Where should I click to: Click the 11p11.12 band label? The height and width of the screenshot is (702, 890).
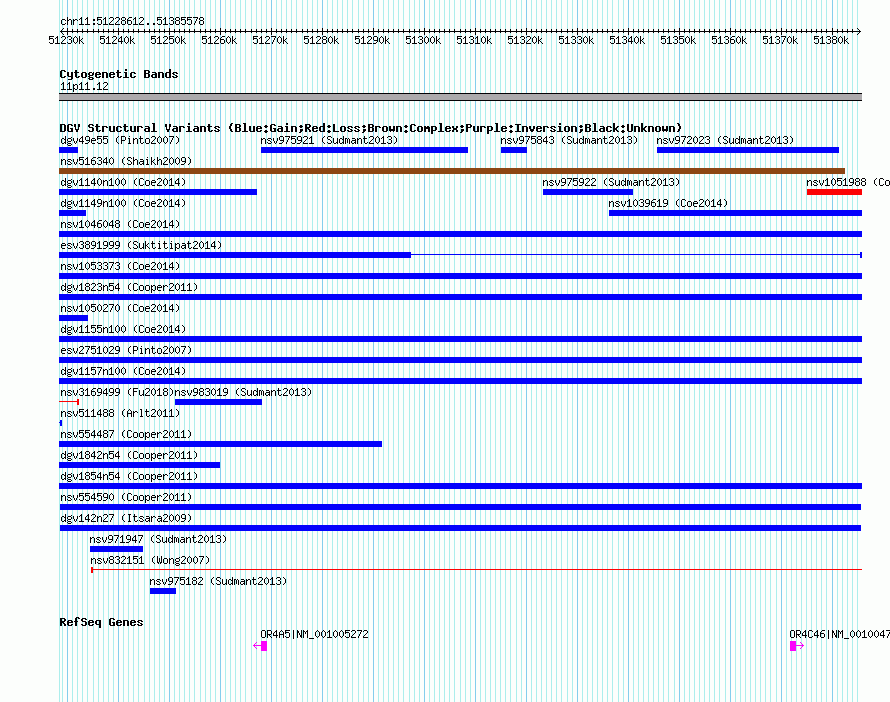84,86
